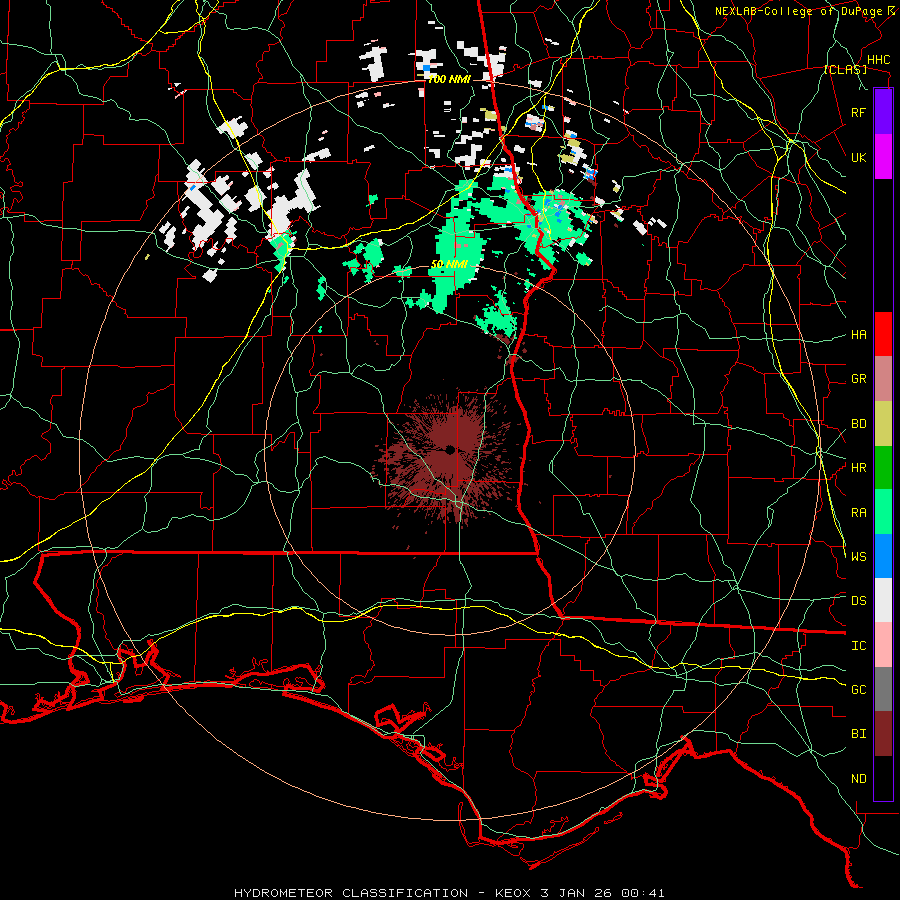Click the DS white legend swatch
This screenshot has width=900, height=900.
(x=883, y=600)
